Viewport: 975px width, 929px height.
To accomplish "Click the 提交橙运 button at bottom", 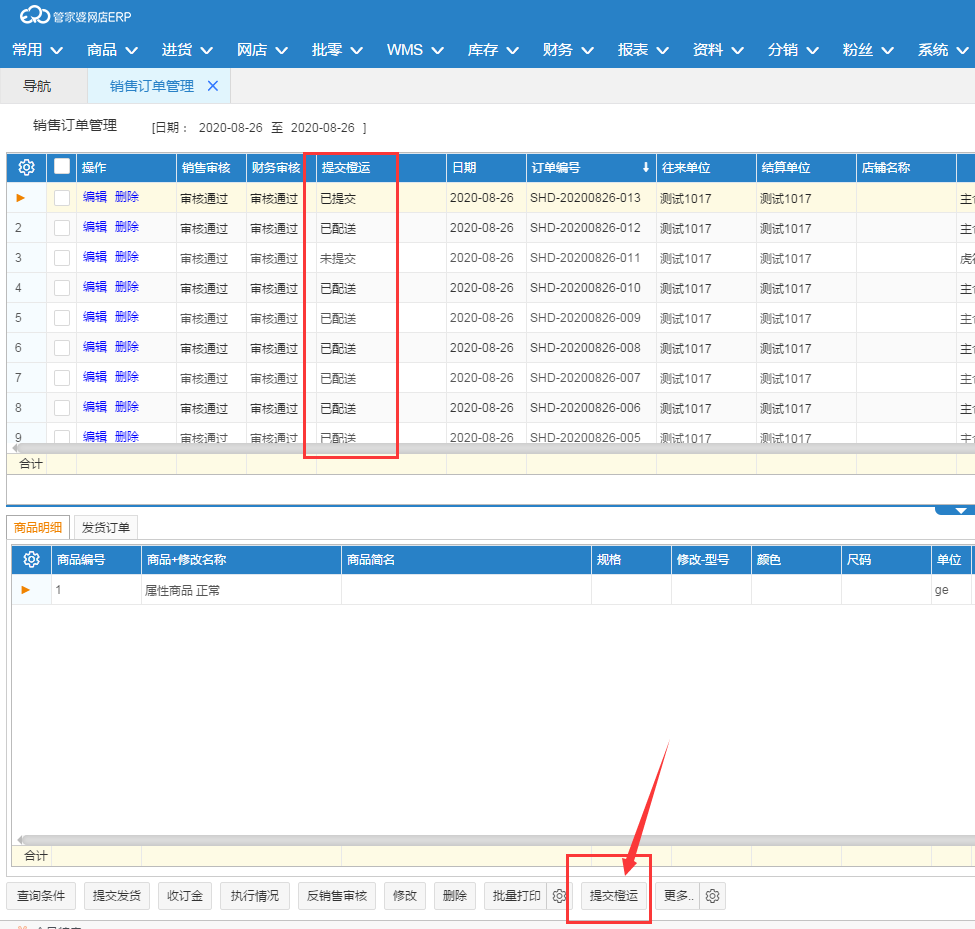I will coord(614,896).
